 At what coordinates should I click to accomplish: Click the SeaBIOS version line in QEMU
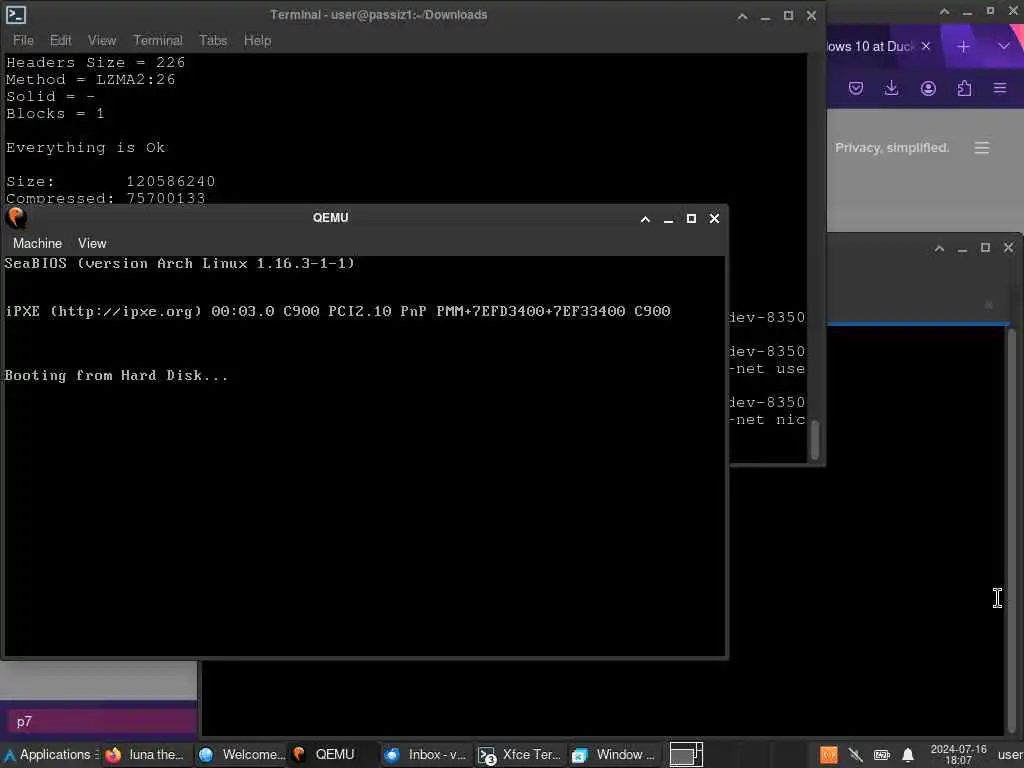[180, 263]
